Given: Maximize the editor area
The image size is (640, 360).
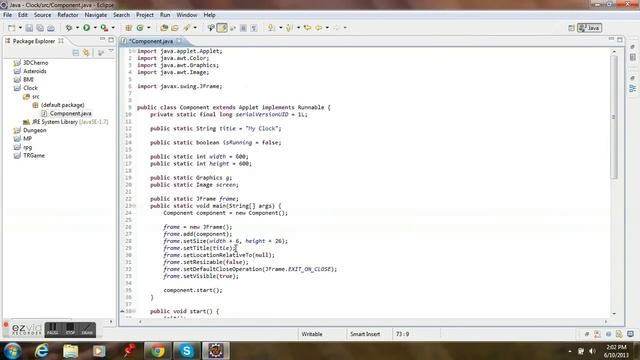Looking at the screenshot, I should [x=620, y=40].
